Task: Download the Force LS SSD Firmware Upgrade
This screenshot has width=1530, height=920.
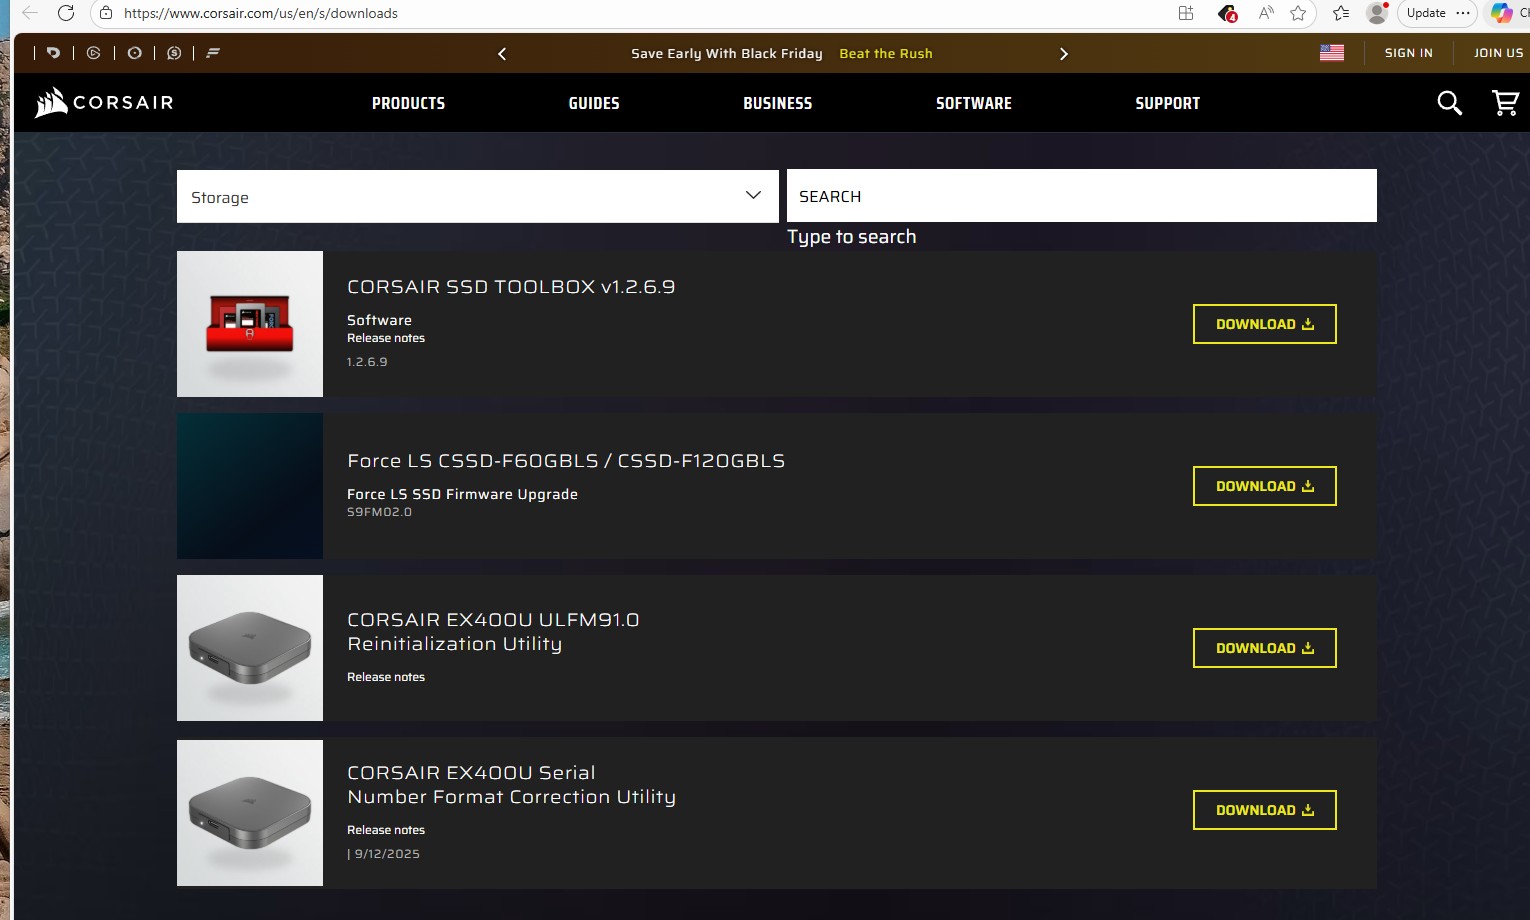Action: pos(1264,486)
